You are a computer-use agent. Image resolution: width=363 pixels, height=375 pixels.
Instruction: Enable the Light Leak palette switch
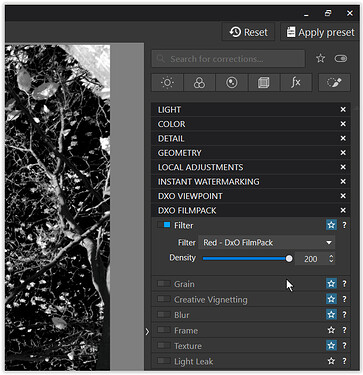[164, 361]
